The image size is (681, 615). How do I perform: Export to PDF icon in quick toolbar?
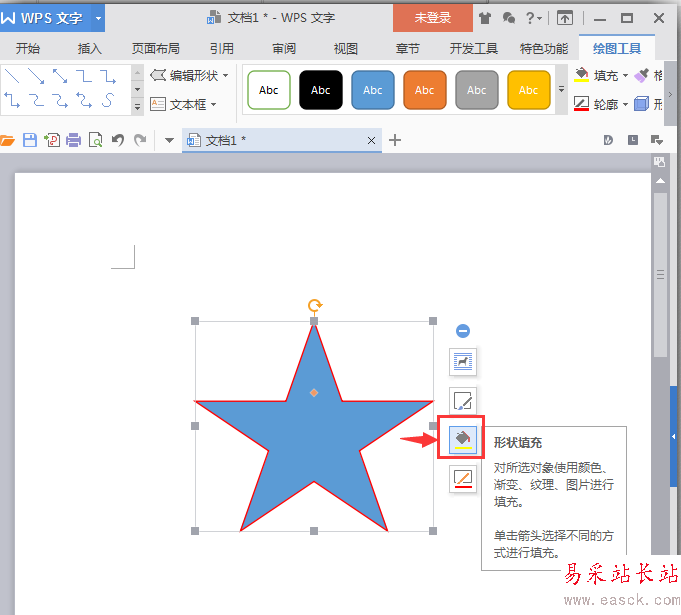(52, 140)
